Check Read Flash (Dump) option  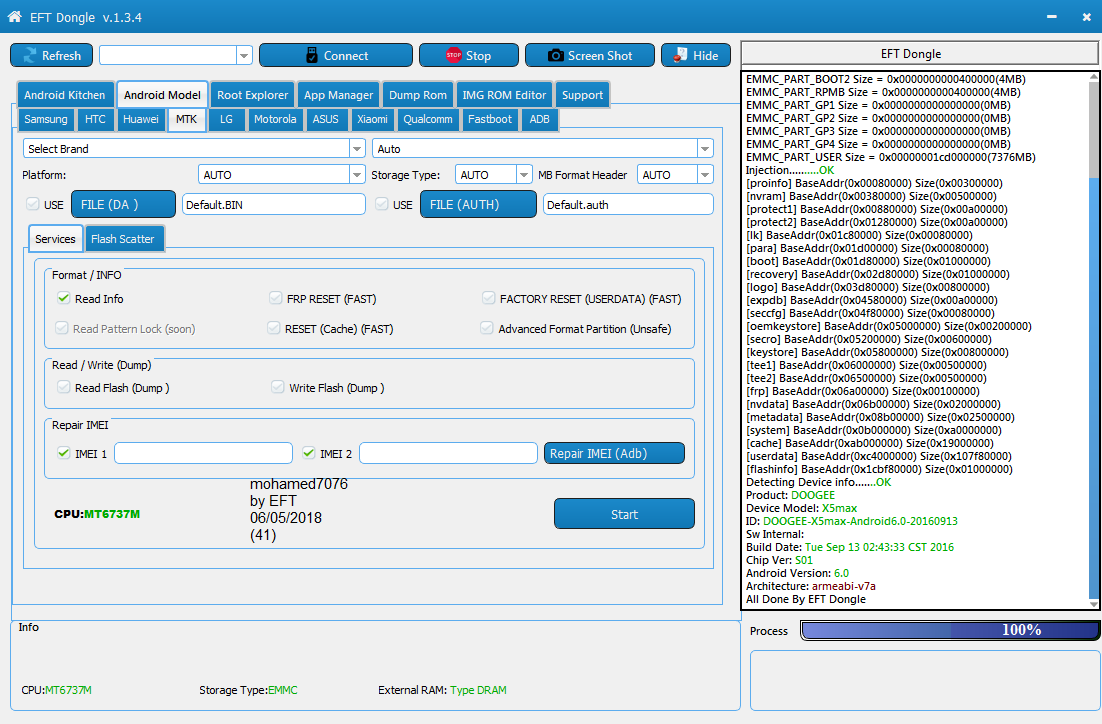pos(64,387)
